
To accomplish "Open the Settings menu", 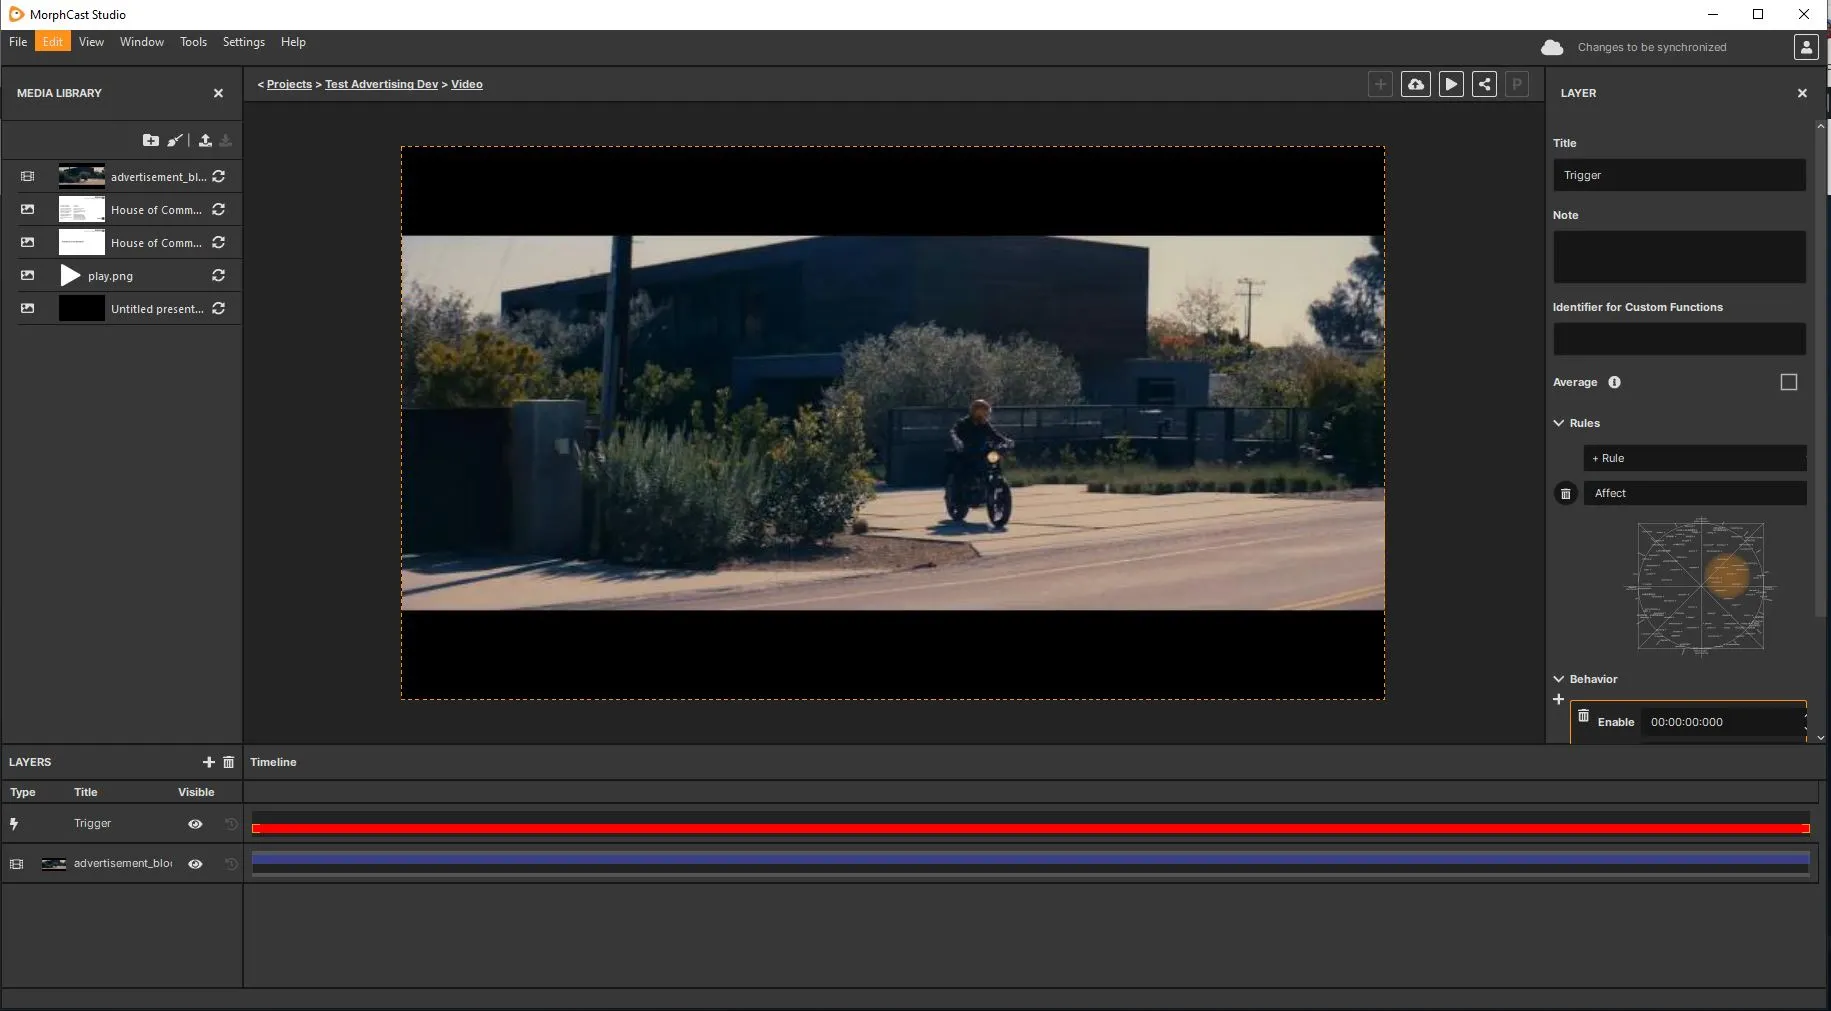I will click(x=243, y=42).
